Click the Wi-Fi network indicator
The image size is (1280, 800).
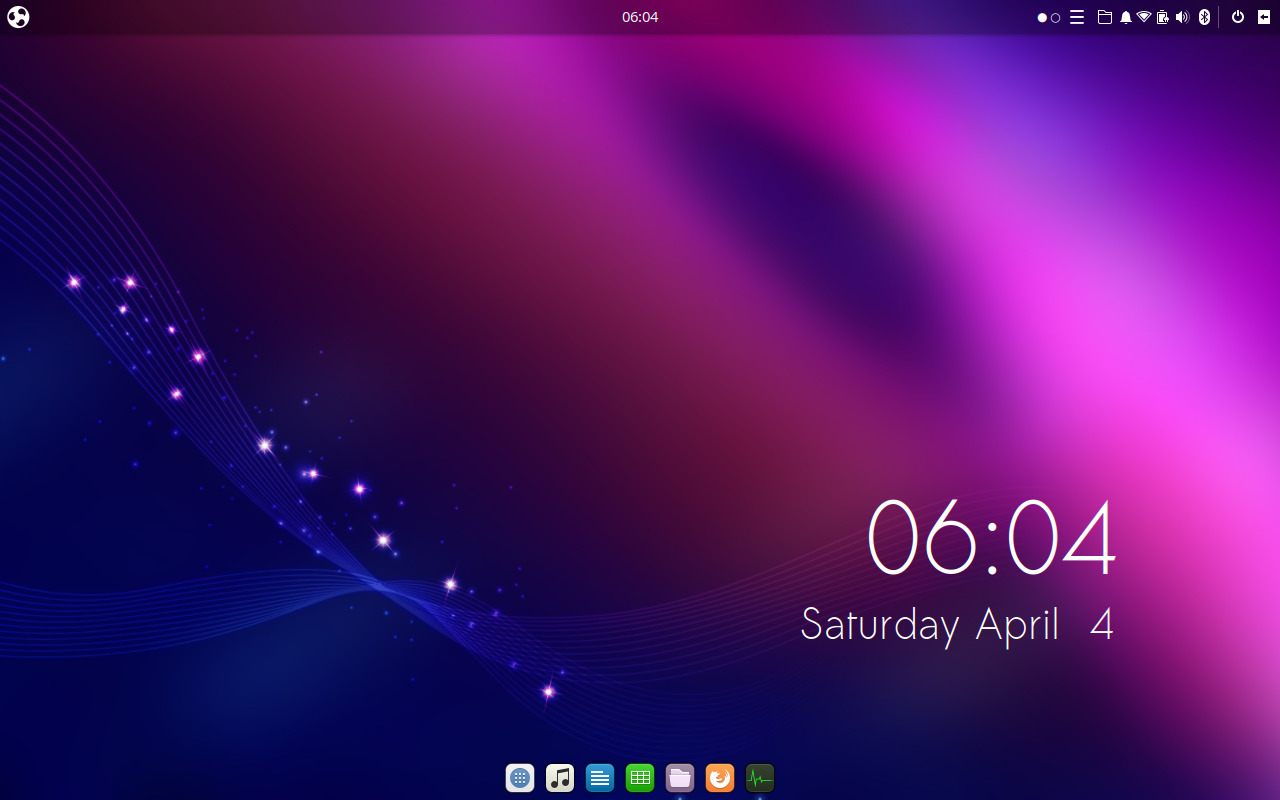click(x=1143, y=17)
